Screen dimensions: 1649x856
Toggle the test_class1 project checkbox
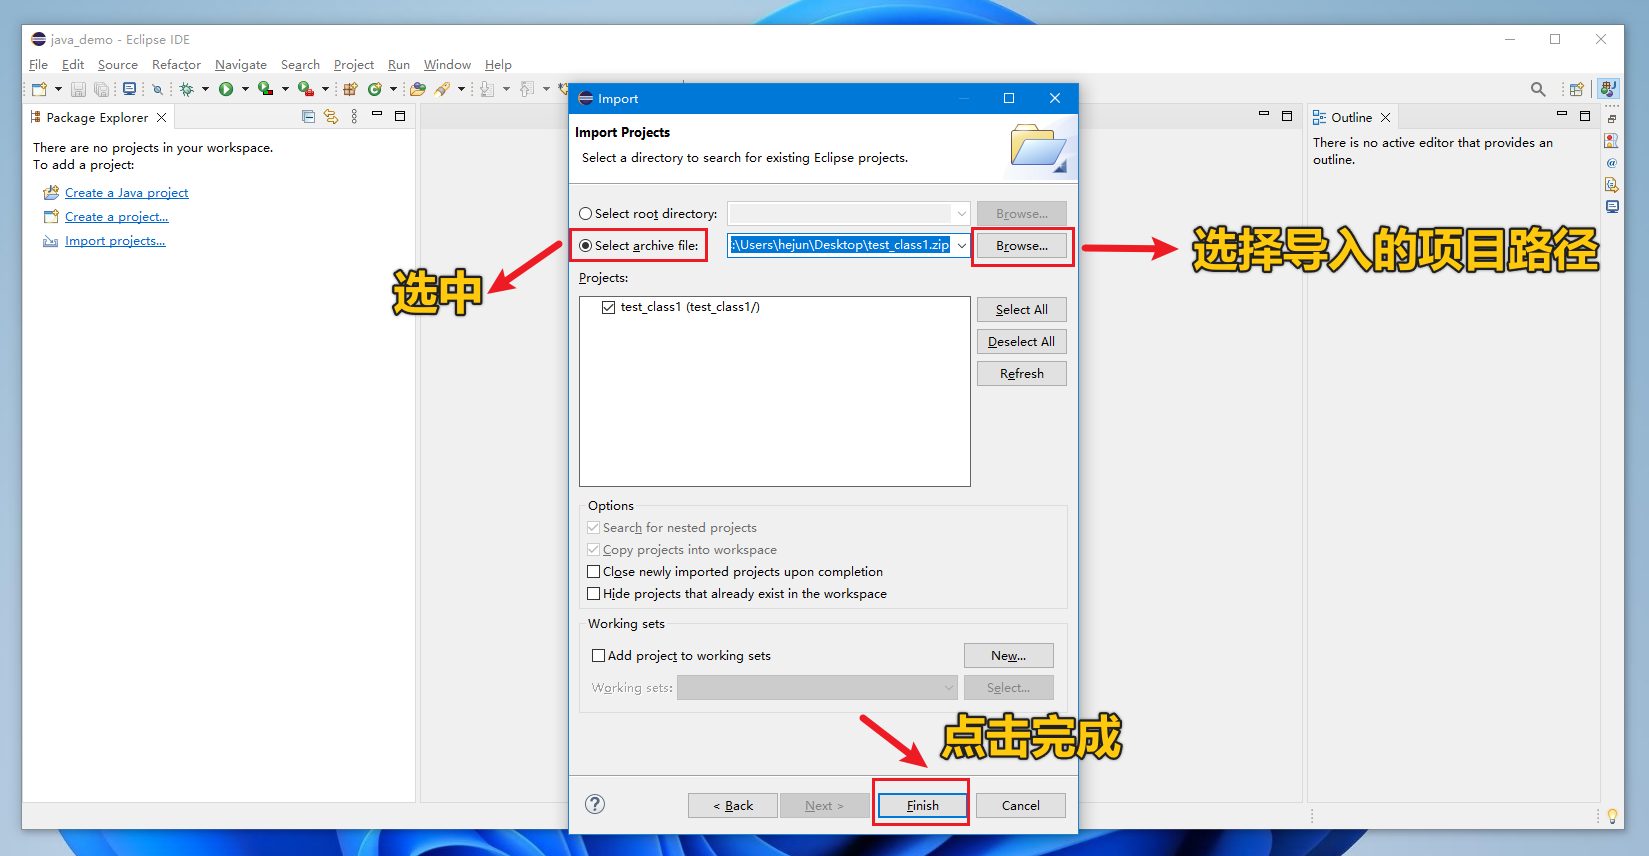(x=608, y=307)
